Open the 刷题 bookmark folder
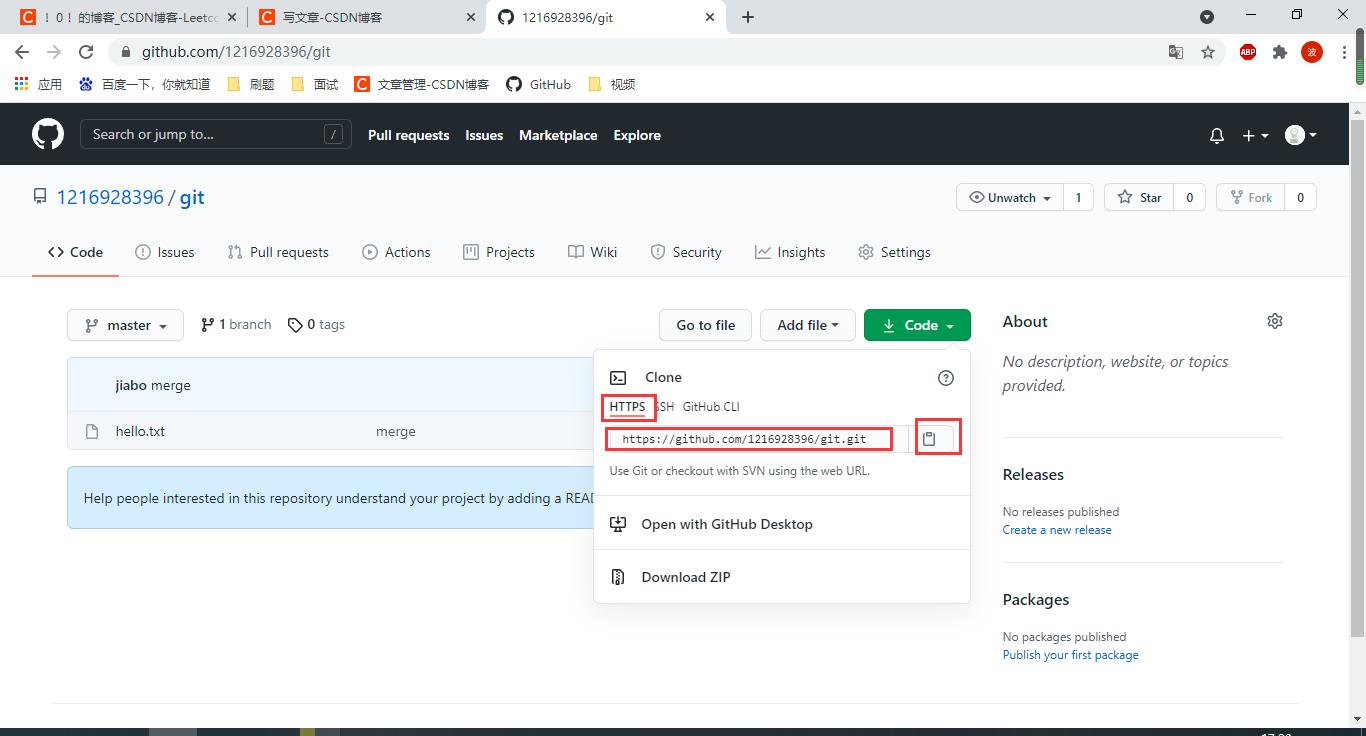Viewport: 1366px width, 736px height. click(x=251, y=84)
